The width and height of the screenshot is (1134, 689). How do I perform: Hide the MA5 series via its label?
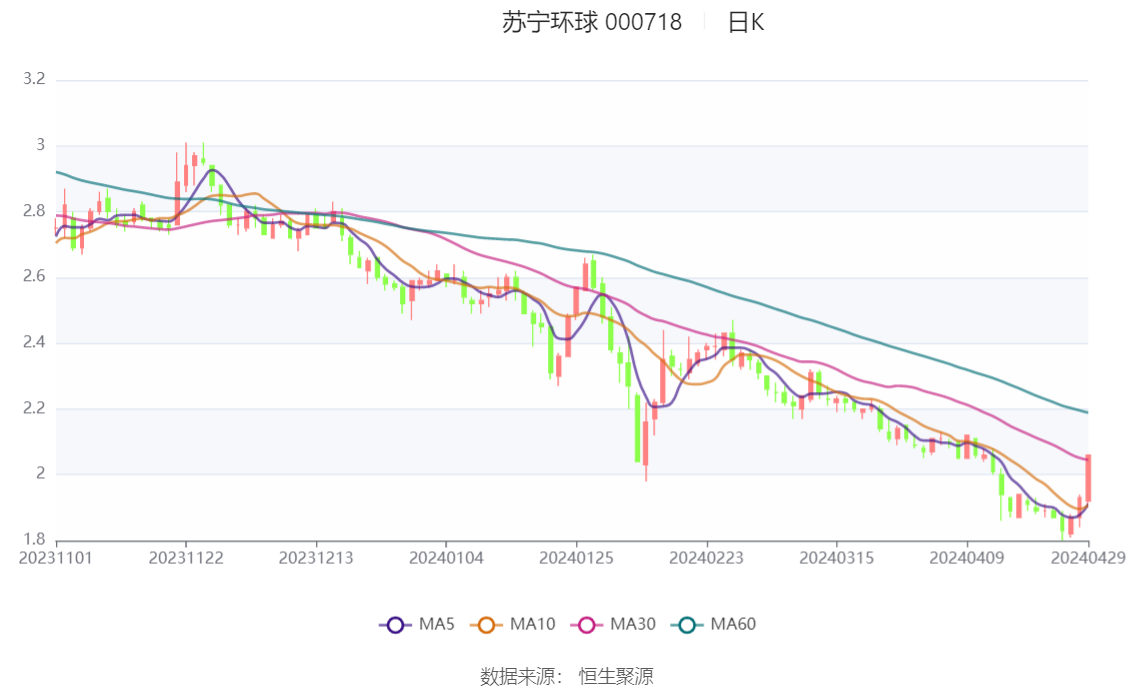pos(437,625)
